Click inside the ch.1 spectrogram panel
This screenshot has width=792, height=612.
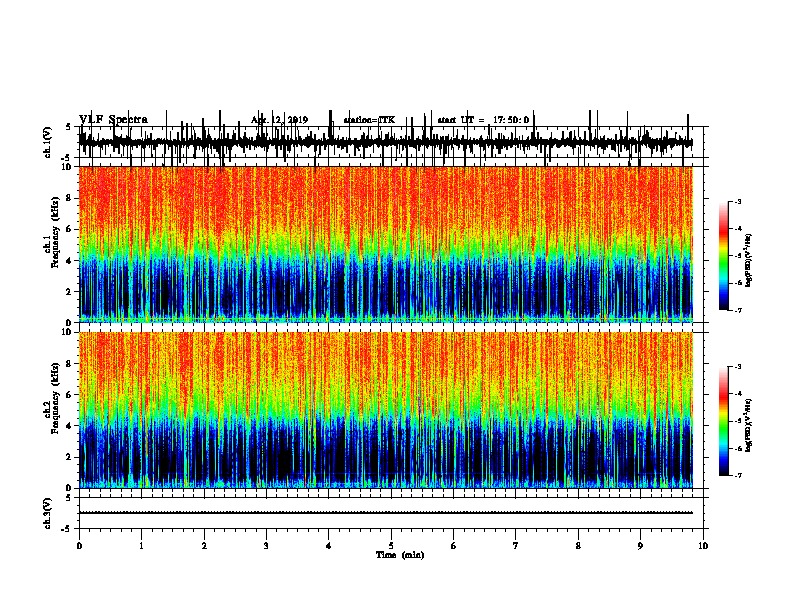386,244
